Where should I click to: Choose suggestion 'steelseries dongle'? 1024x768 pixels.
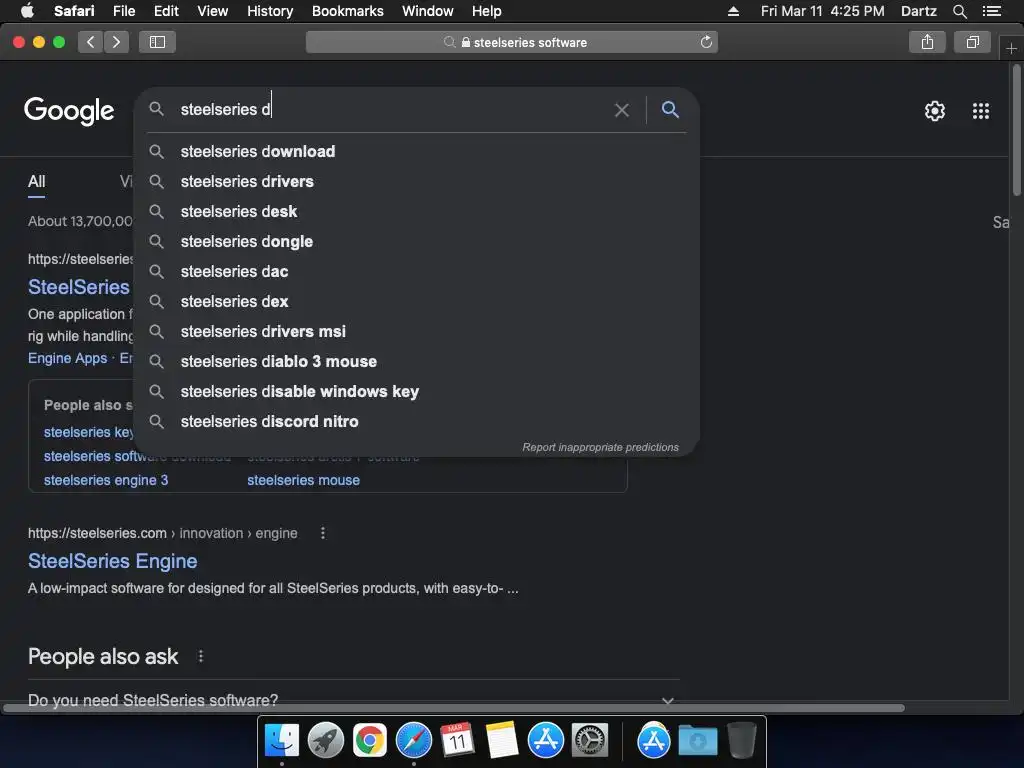click(x=417, y=242)
